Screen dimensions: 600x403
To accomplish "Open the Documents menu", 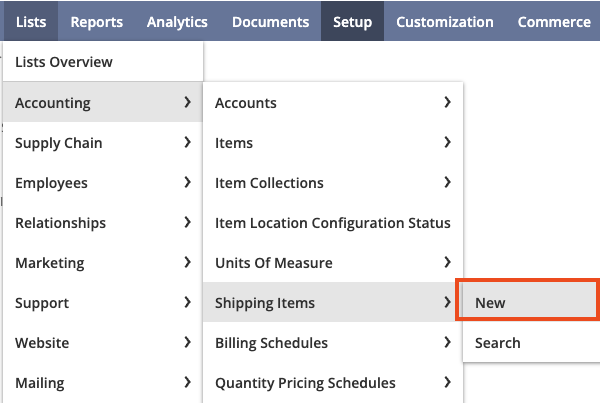I will tap(270, 21).
